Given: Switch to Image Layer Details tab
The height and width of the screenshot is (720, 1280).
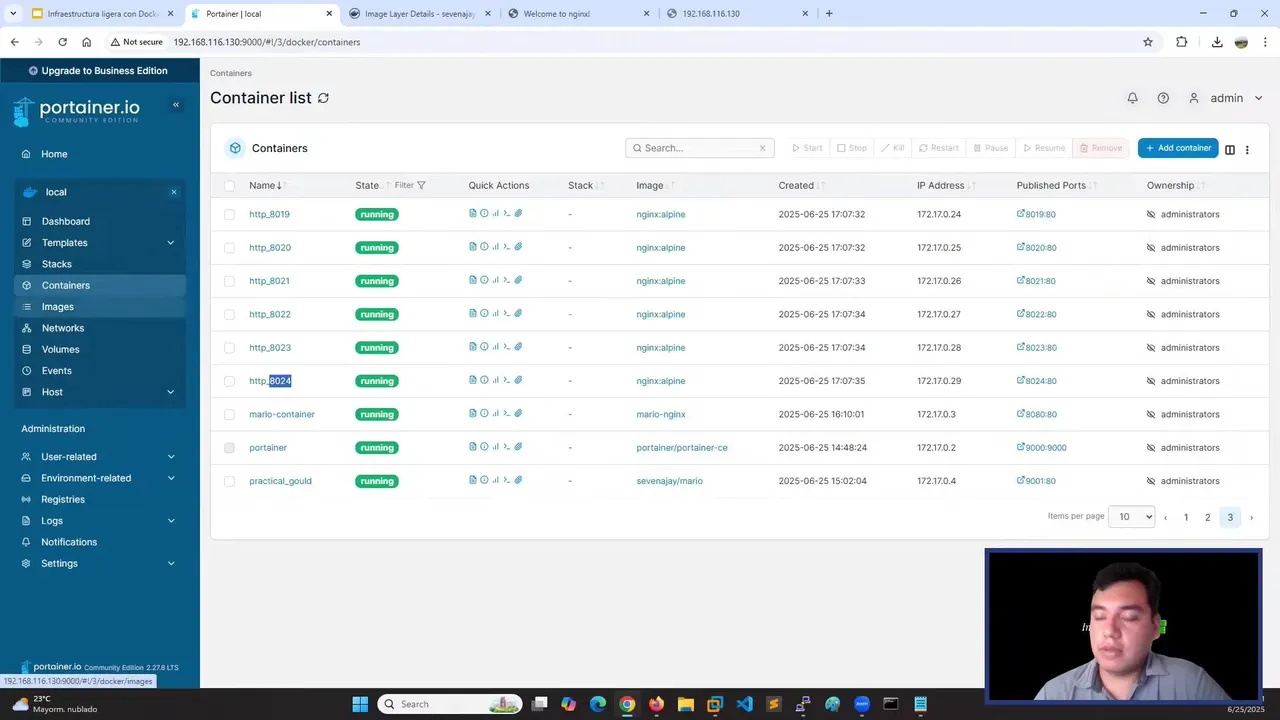Looking at the screenshot, I should click(419, 14).
